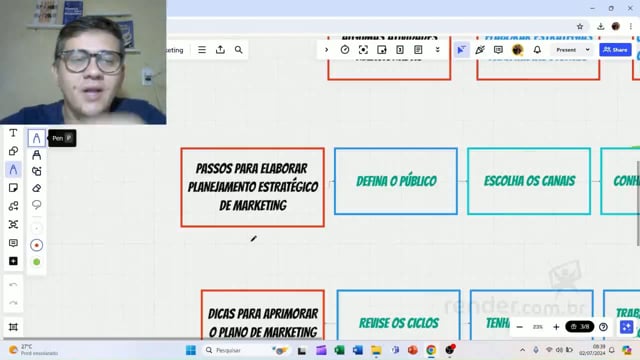Open the Windows Start menu
The image size is (640, 360).
click(191, 350)
